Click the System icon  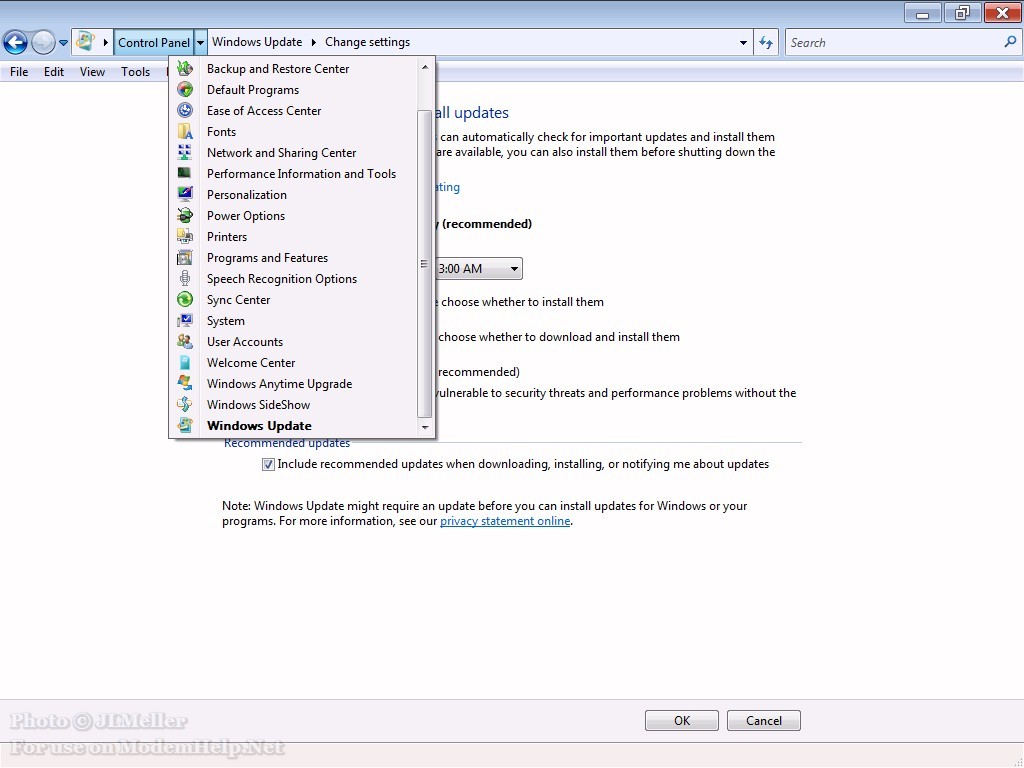tap(185, 320)
